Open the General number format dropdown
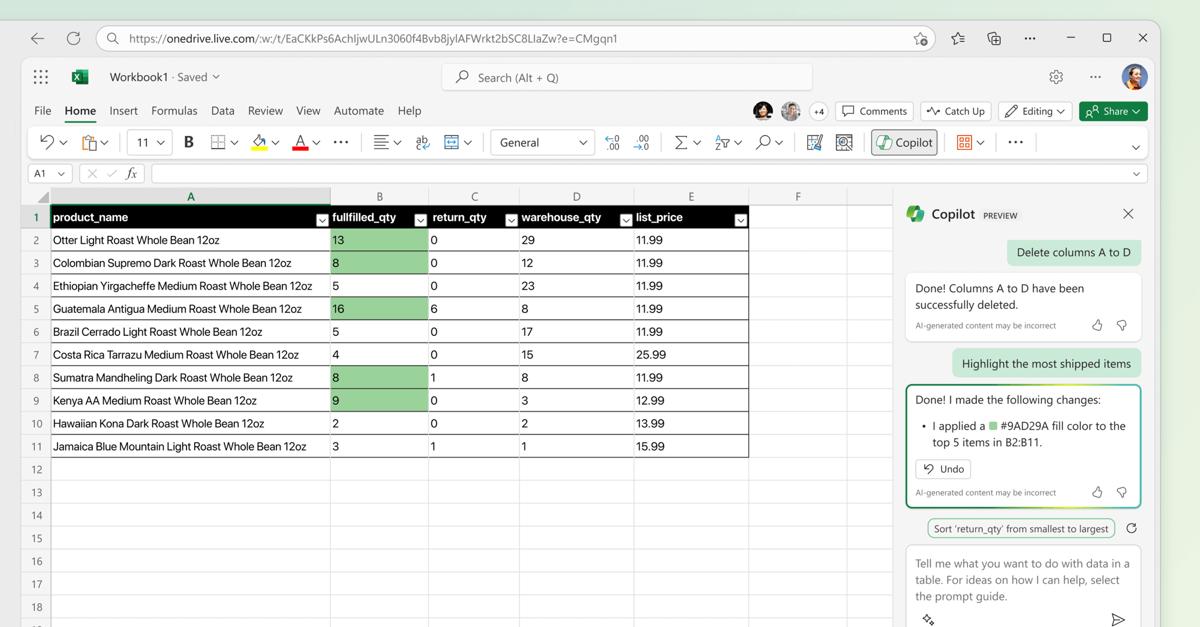1200x627 pixels. coord(542,142)
